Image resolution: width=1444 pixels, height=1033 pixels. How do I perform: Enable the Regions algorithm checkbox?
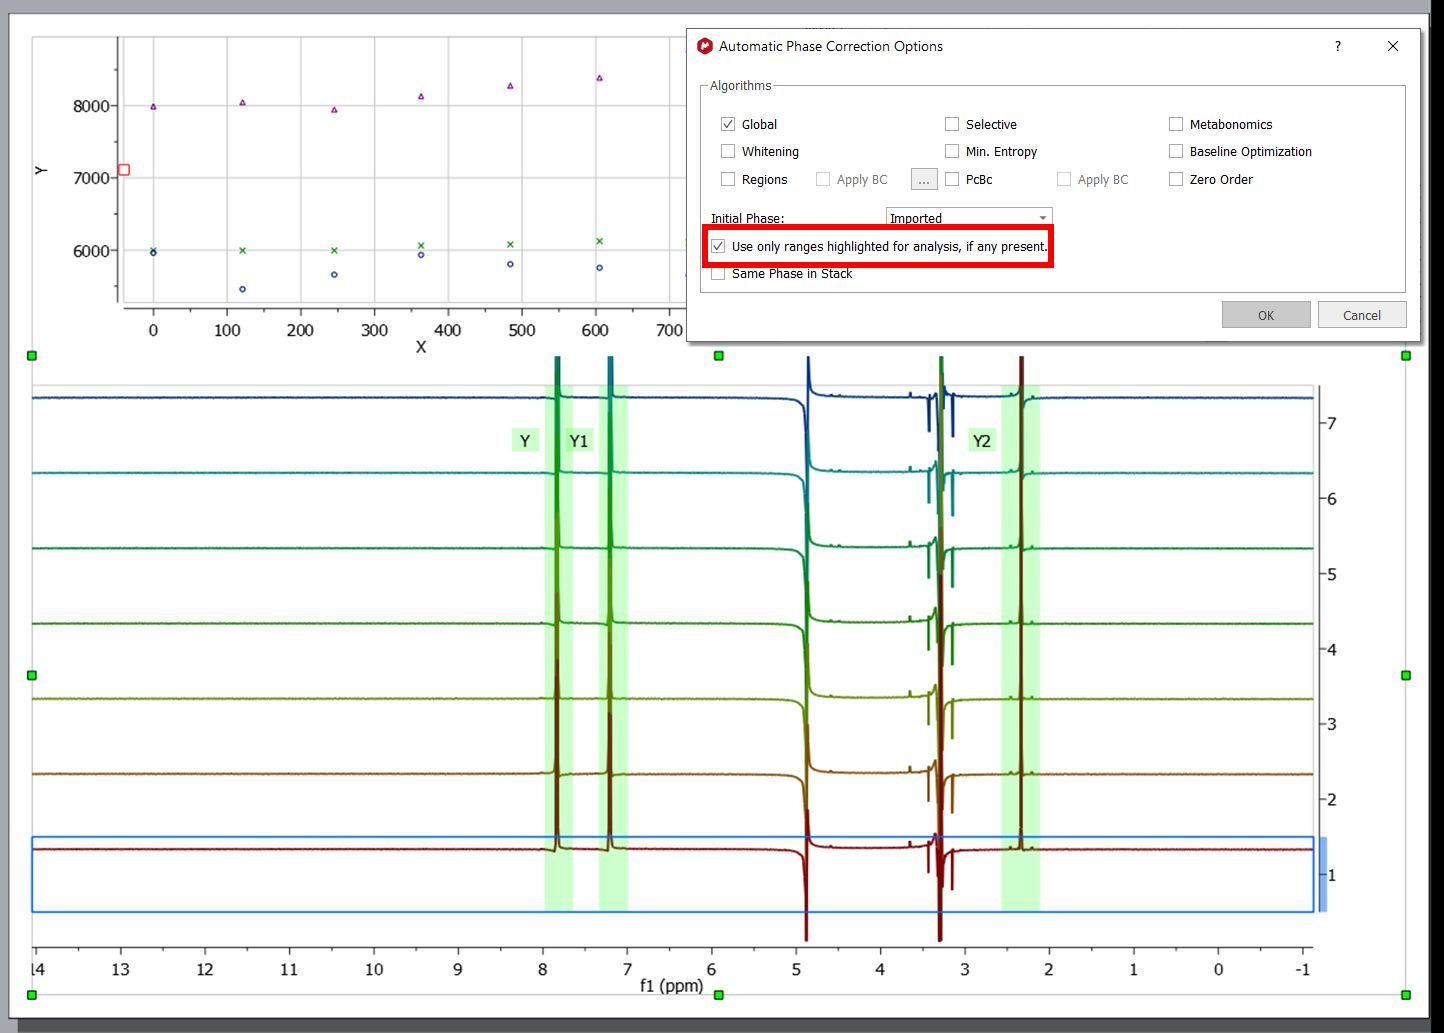pos(728,179)
